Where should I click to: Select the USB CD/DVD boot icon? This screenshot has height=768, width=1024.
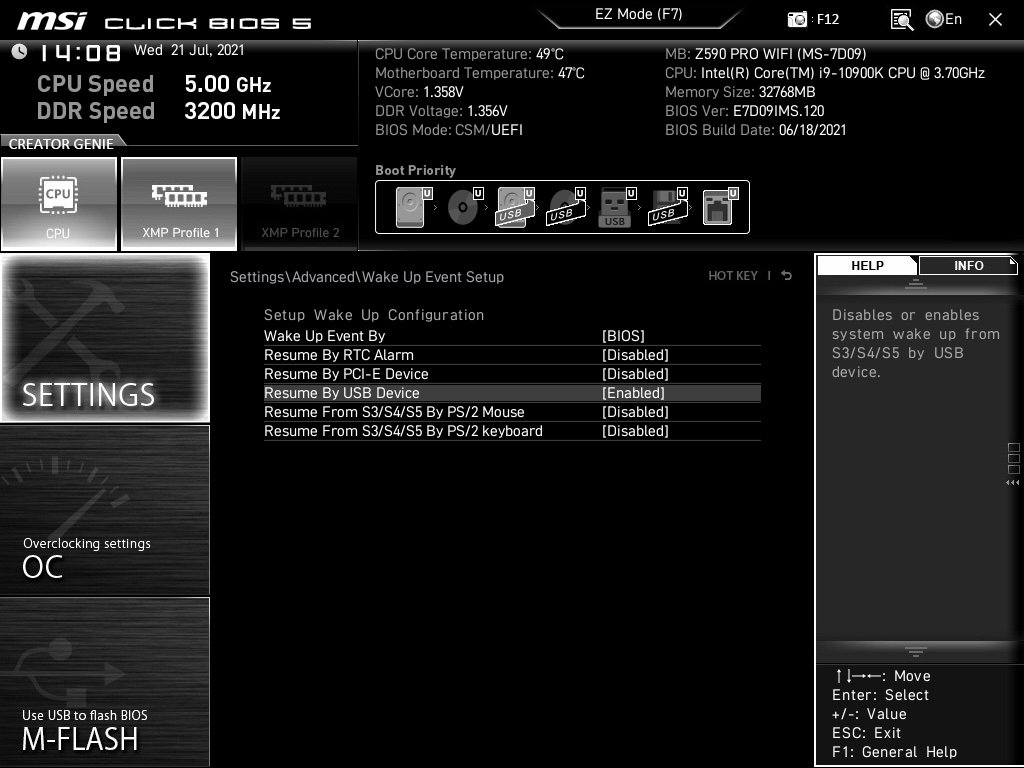click(x=566, y=207)
